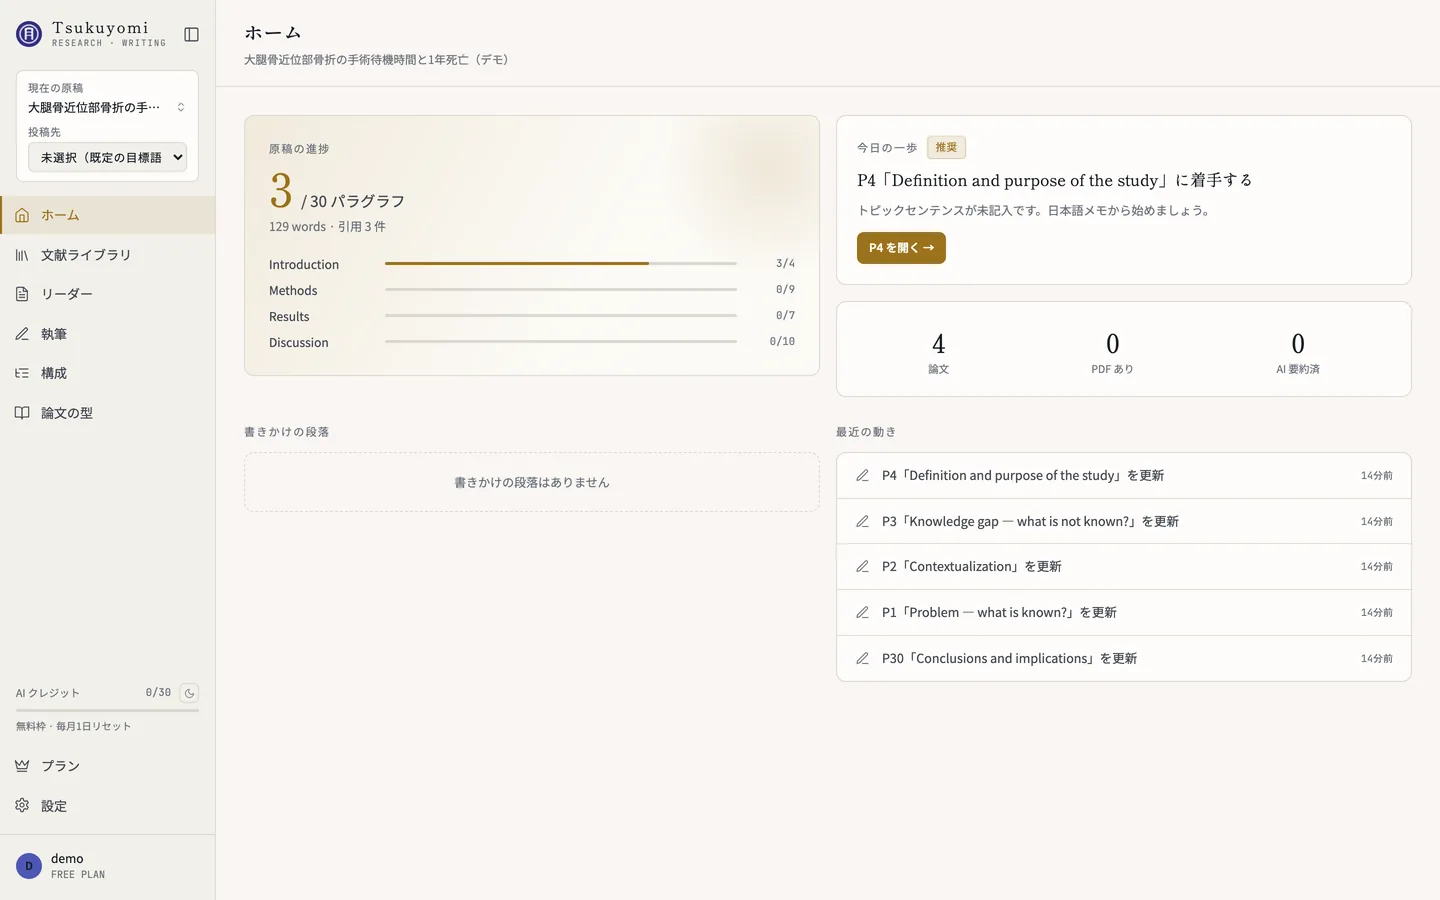Viewport: 1440px width, 900px height.
Task: Click the Discussion progress row label
Action: click(299, 342)
